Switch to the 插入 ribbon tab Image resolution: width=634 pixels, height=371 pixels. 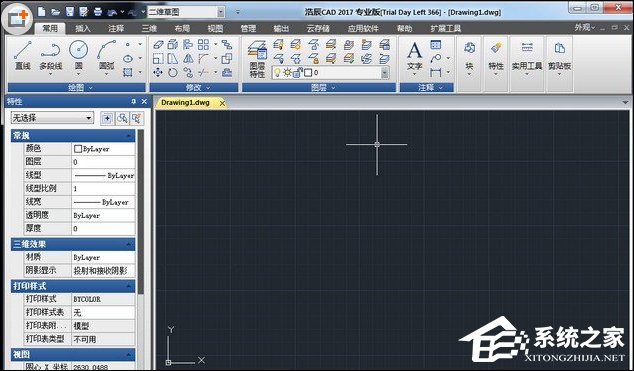83,28
